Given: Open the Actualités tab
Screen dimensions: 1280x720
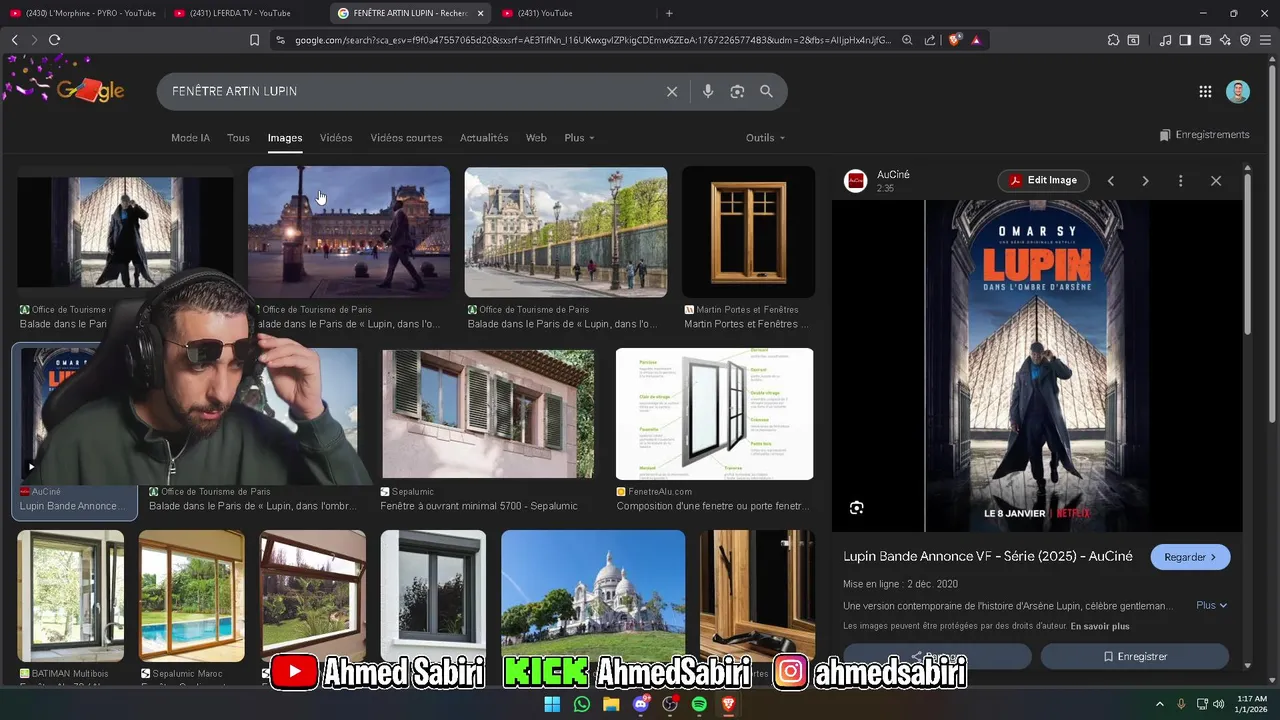Looking at the screenshot, I should (x=484, y=138).
